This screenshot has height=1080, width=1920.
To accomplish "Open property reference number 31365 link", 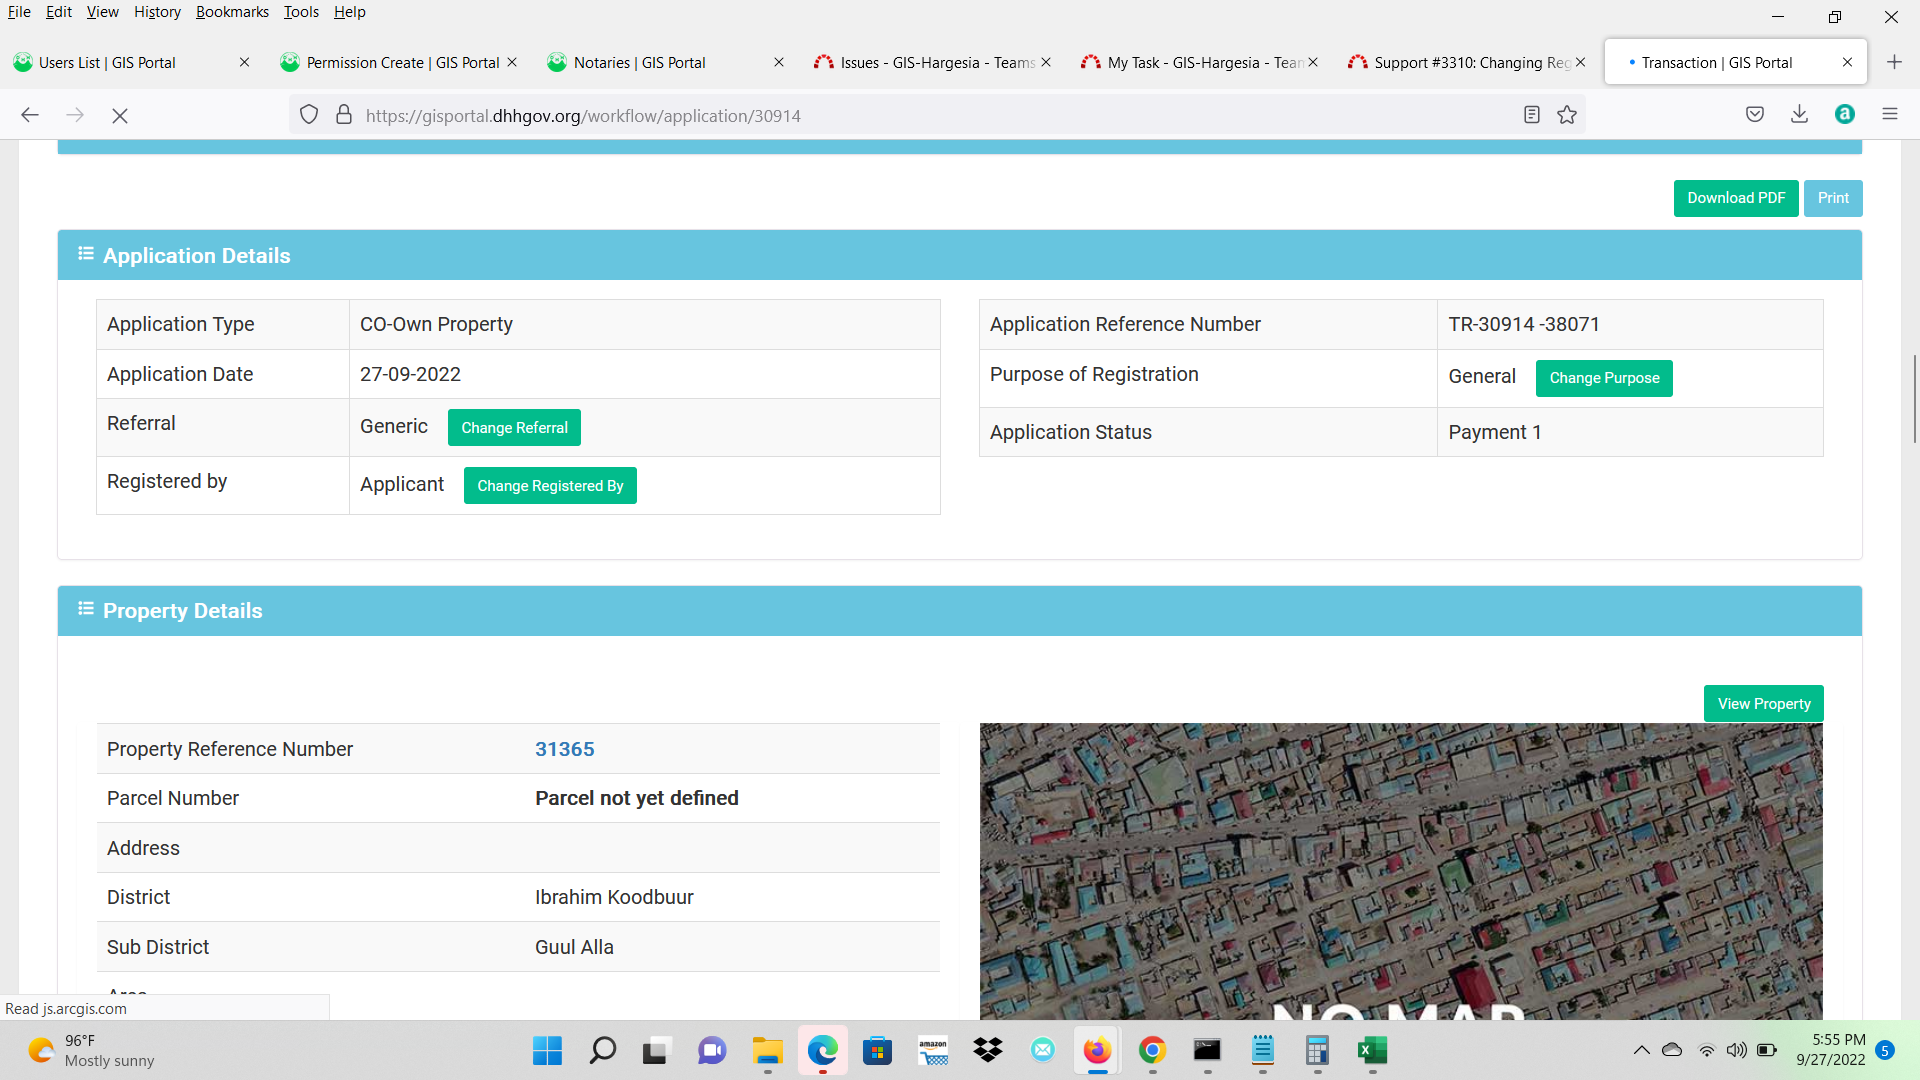I will (x=565, y=749).
